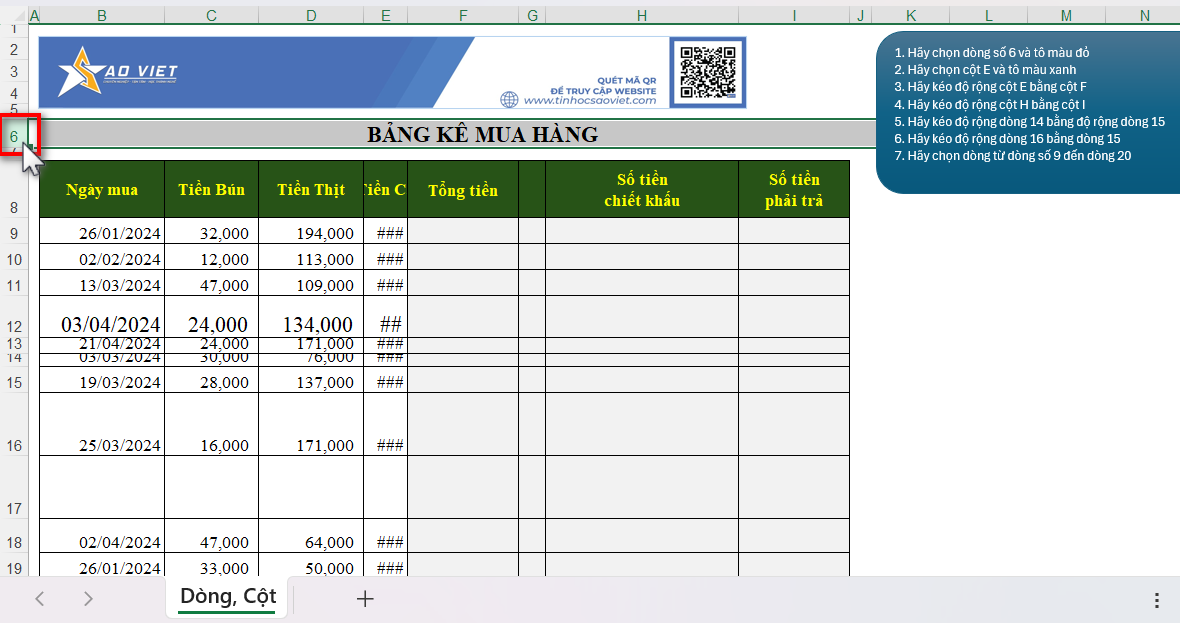The width and height of the screenshot is (1180, 623).
Task: Open the www.tinhocsaoviet.com website link
Action: [x=590, y=100]
